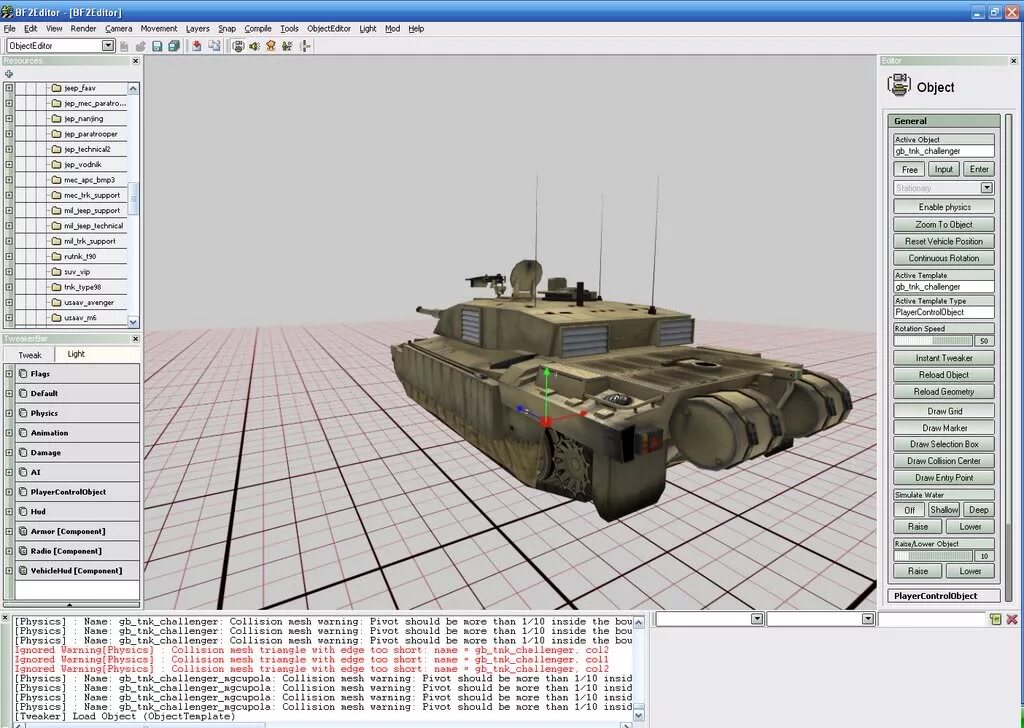Viewport: 1024px width, 728px height.
Task: Toggle Continuous Rotation
Action: pyautogui.click(x=944, y=258)
